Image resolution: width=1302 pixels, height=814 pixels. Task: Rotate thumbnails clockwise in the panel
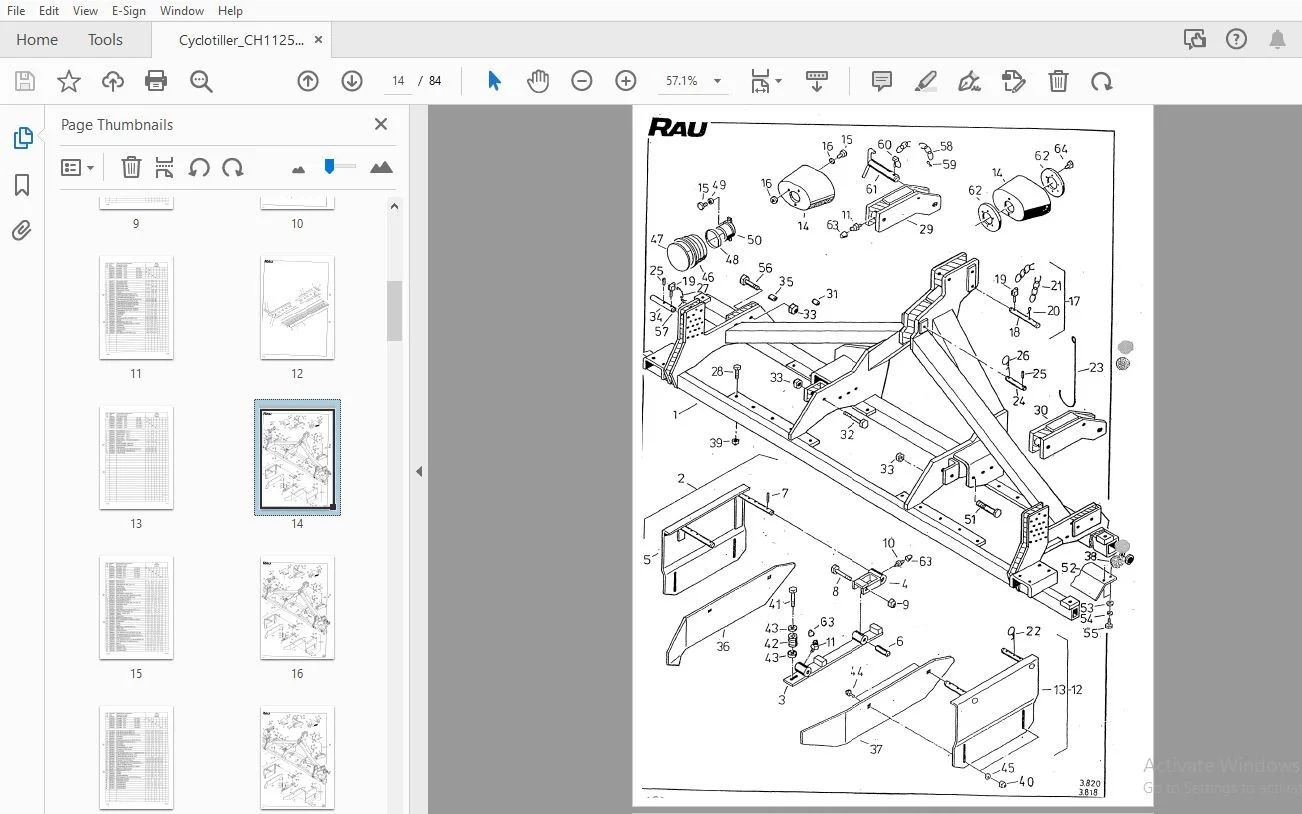tap(233, 167)
